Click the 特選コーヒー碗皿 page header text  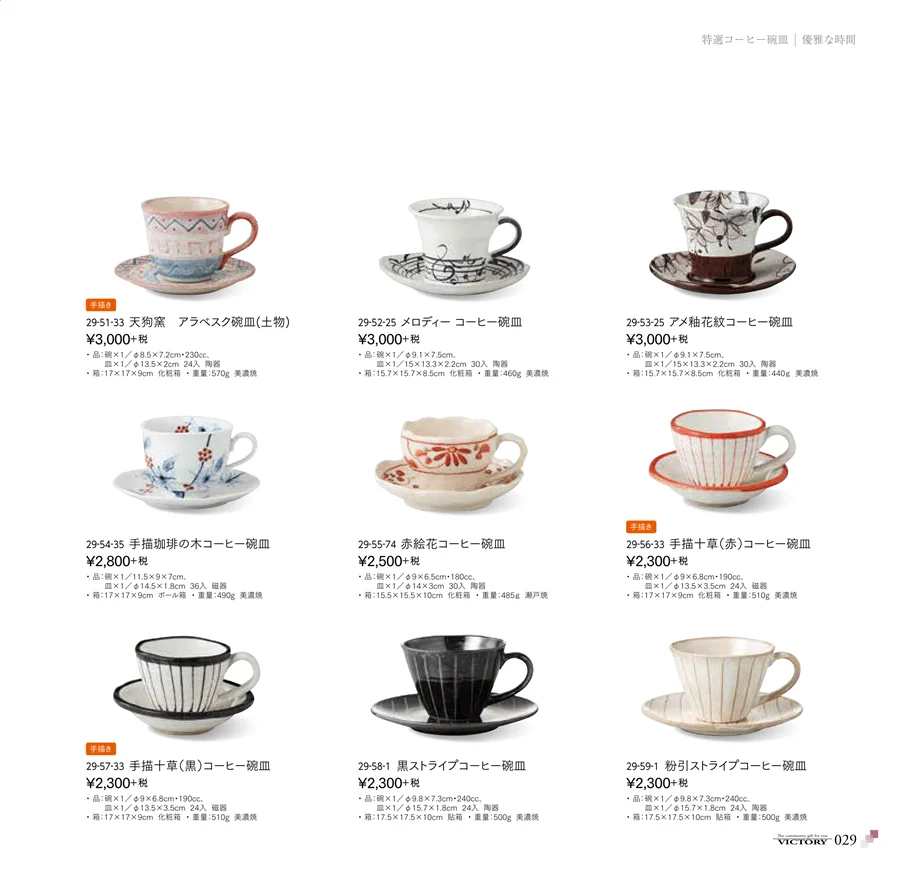tap(744, 40)
